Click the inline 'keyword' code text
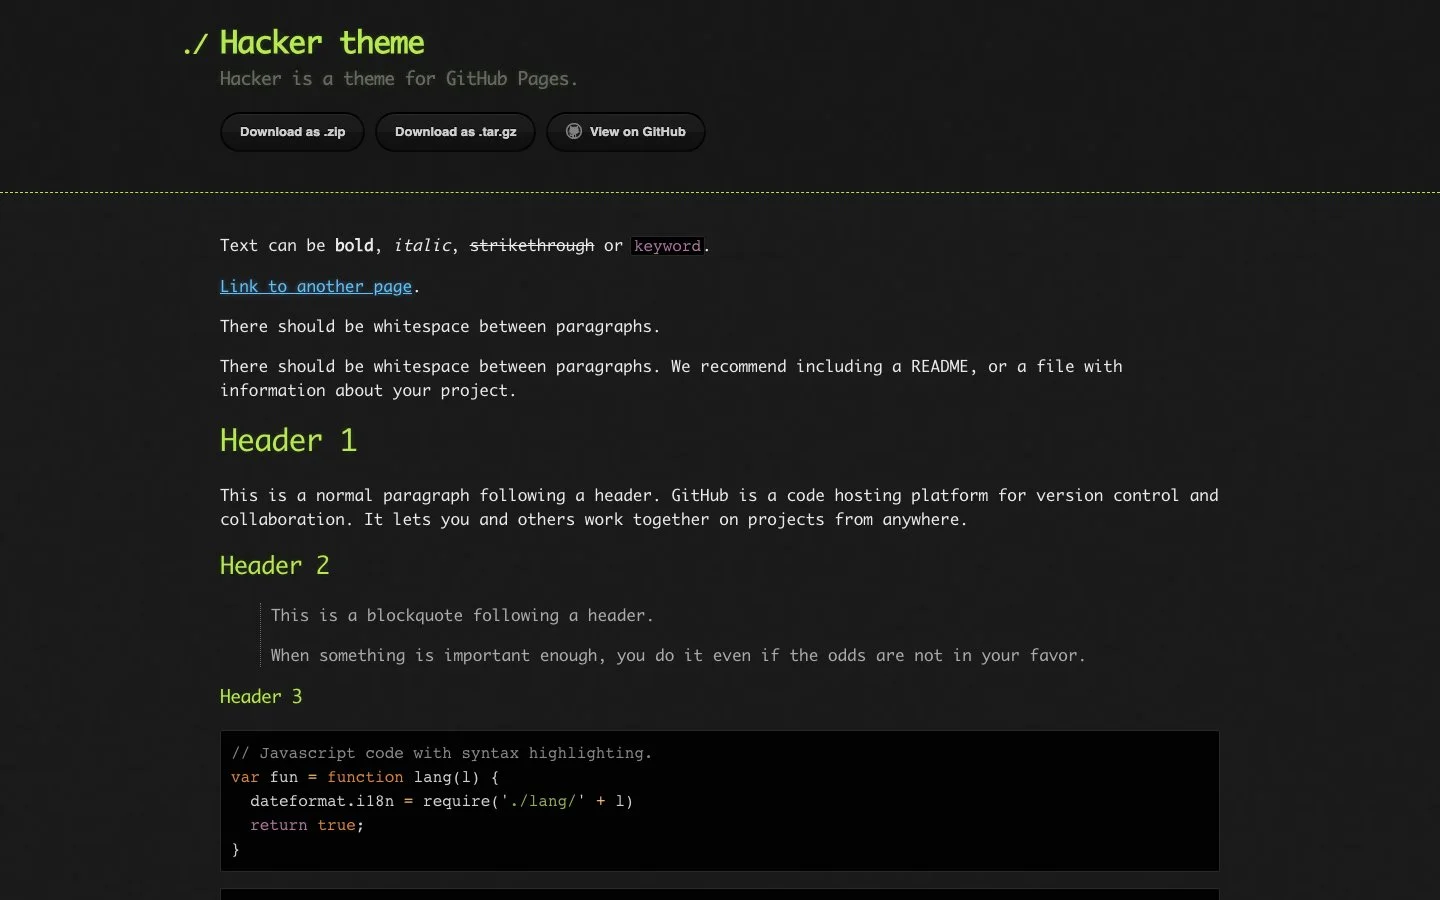 pyautogui.click(x=667, y=246)
